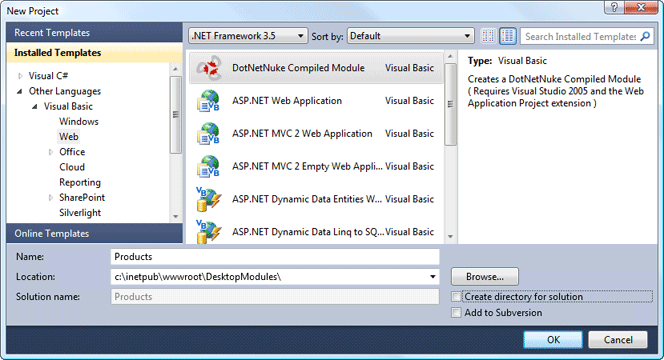Select the Reporting category in tree
The image size is (664, 360).
click(80, 183)
